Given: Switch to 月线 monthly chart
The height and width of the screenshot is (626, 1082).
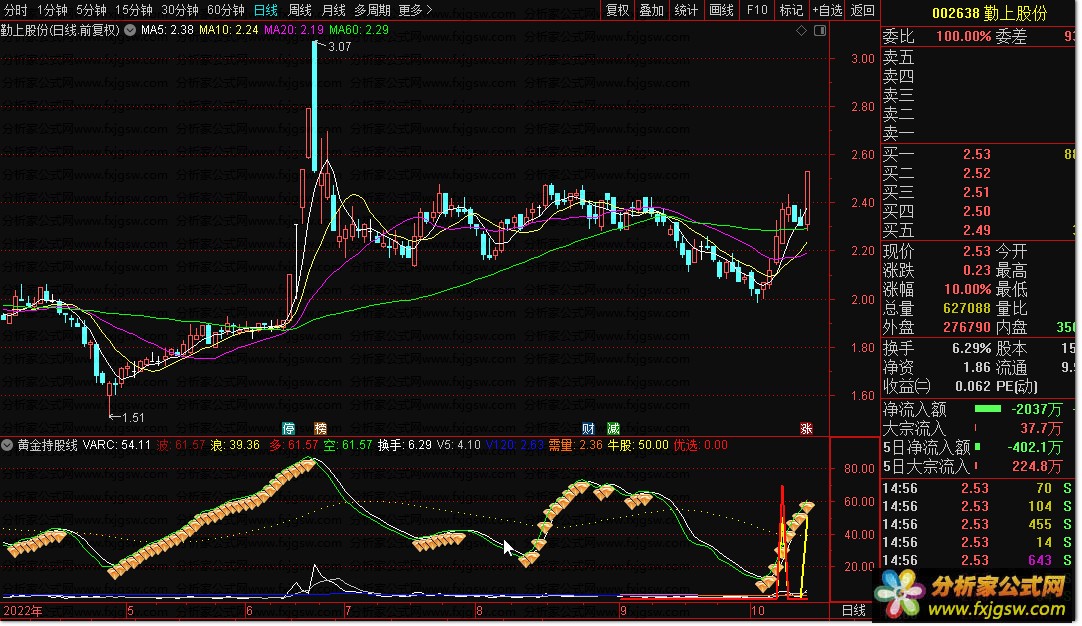Looking at the screenshot, I should 334,10.
